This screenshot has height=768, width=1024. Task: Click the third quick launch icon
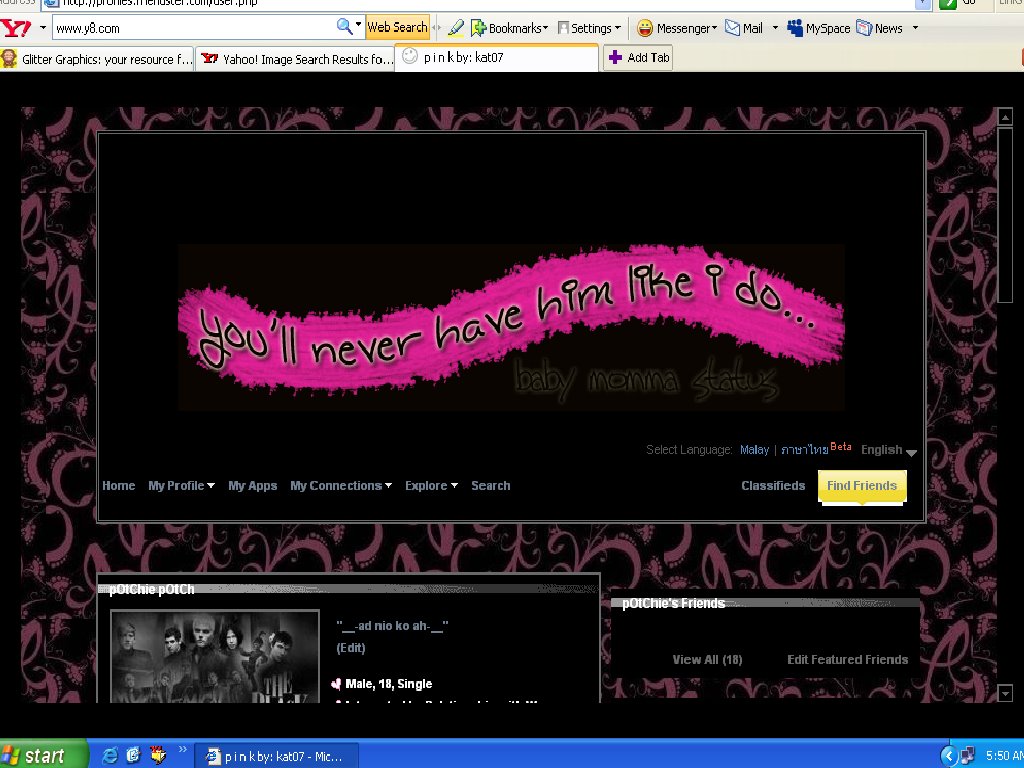[157, 755]
